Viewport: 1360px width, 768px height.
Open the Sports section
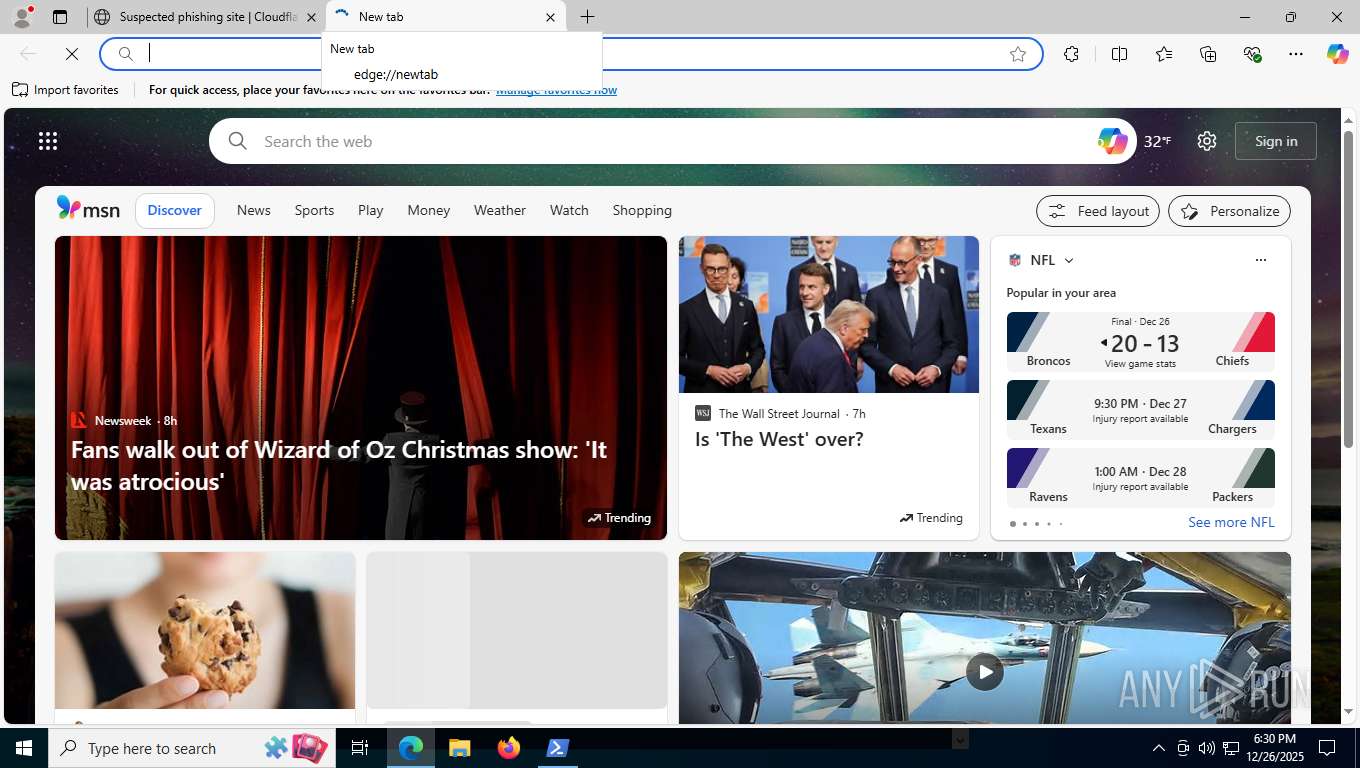tap(314, 210)
